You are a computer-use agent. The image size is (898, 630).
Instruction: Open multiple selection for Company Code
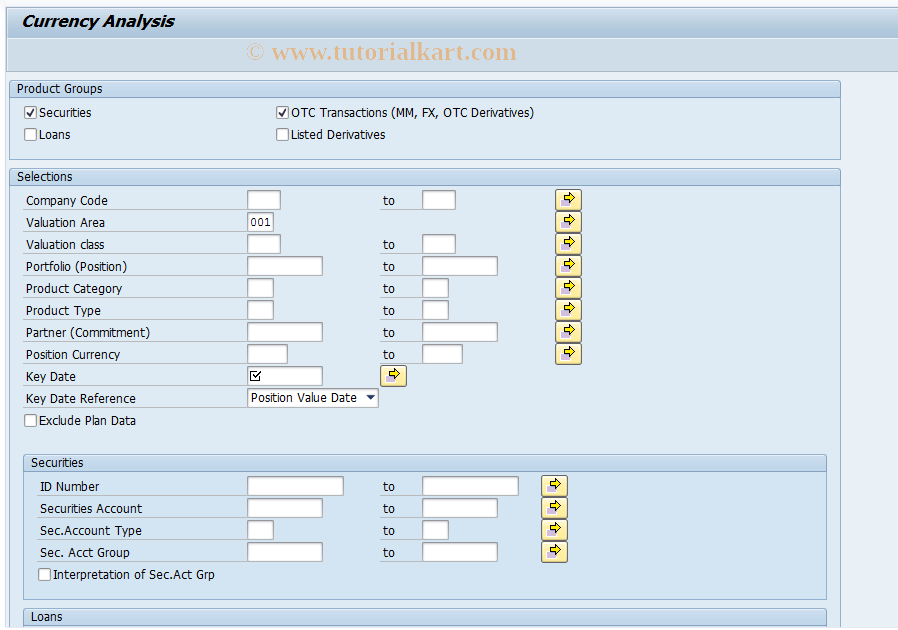[568, 200]
